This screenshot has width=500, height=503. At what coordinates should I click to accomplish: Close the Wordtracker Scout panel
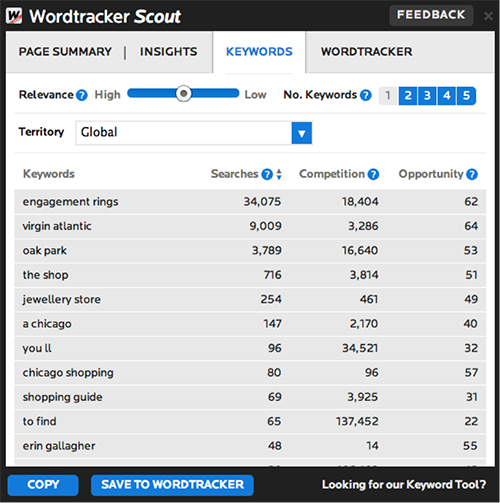[x=488, y=16]
